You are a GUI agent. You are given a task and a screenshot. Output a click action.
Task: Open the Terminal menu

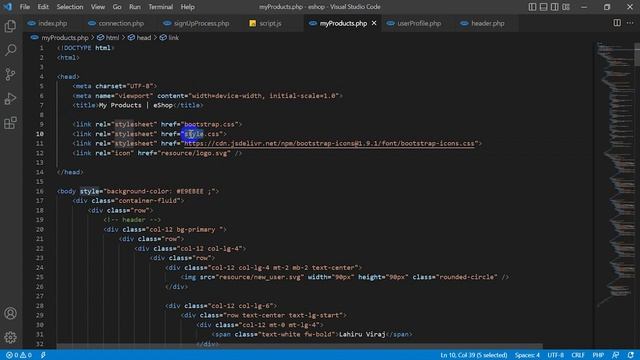click(x=160, y=7)
